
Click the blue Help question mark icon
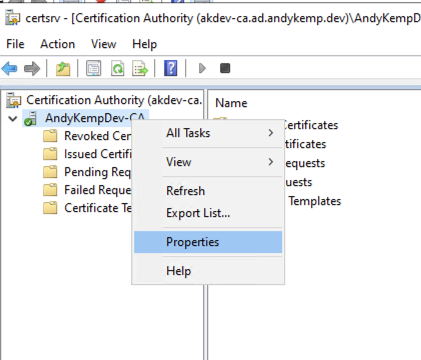point(171,68)
